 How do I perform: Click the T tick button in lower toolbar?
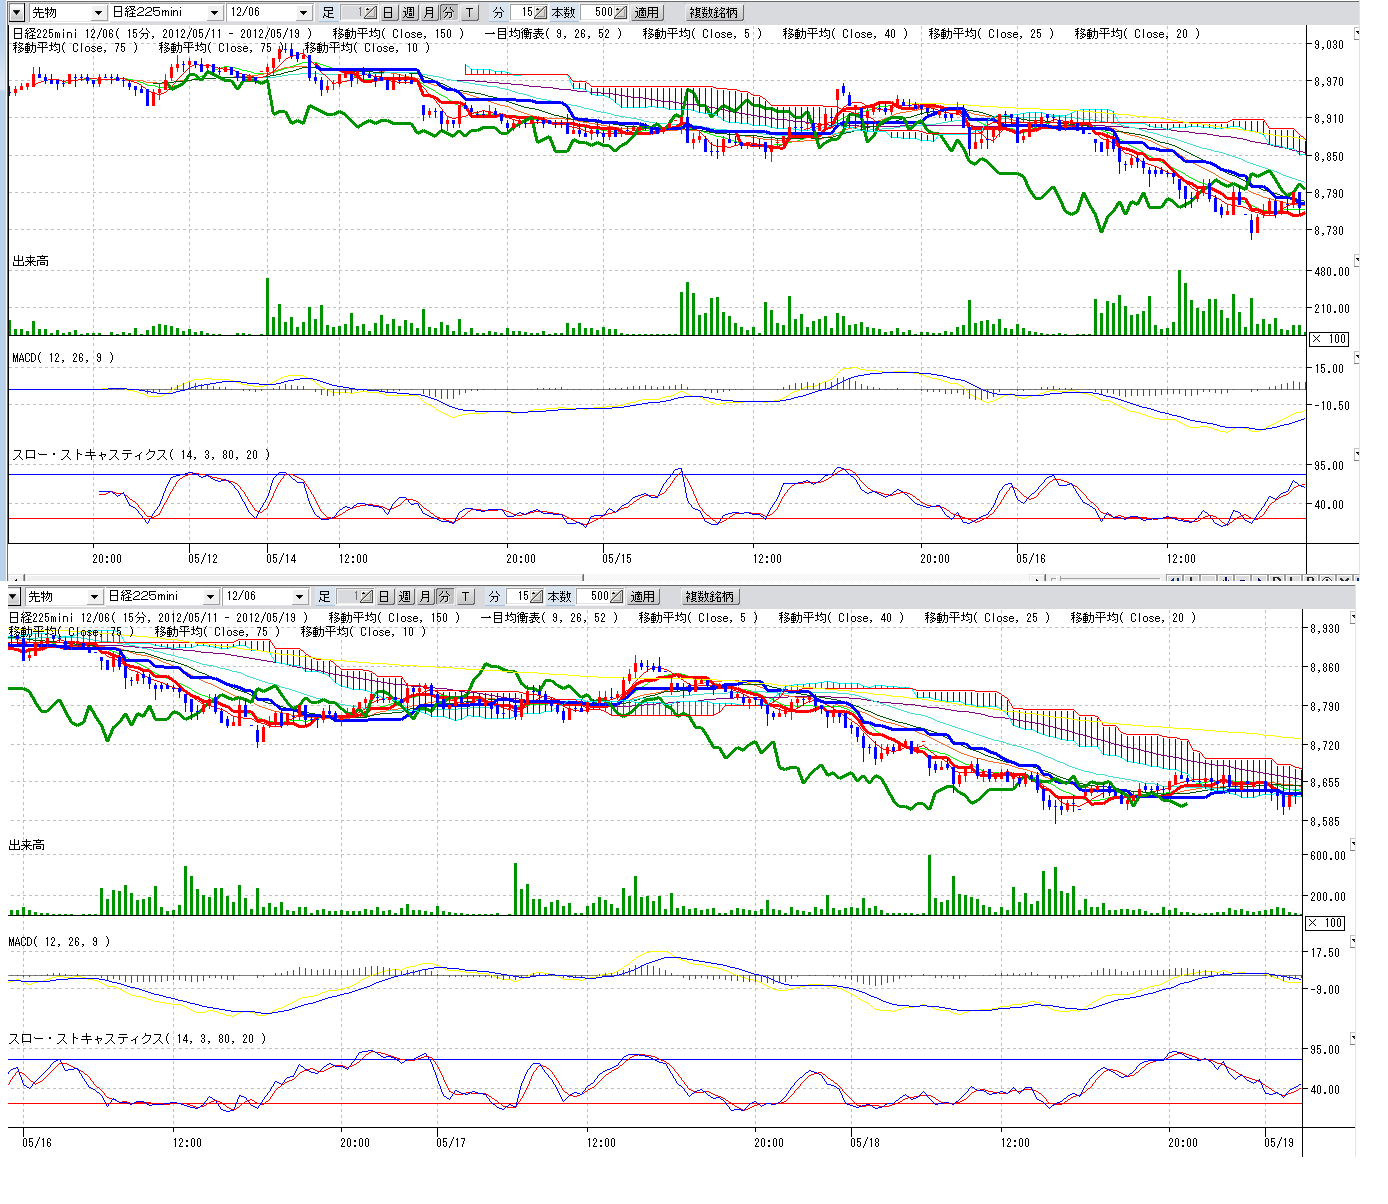465,597
